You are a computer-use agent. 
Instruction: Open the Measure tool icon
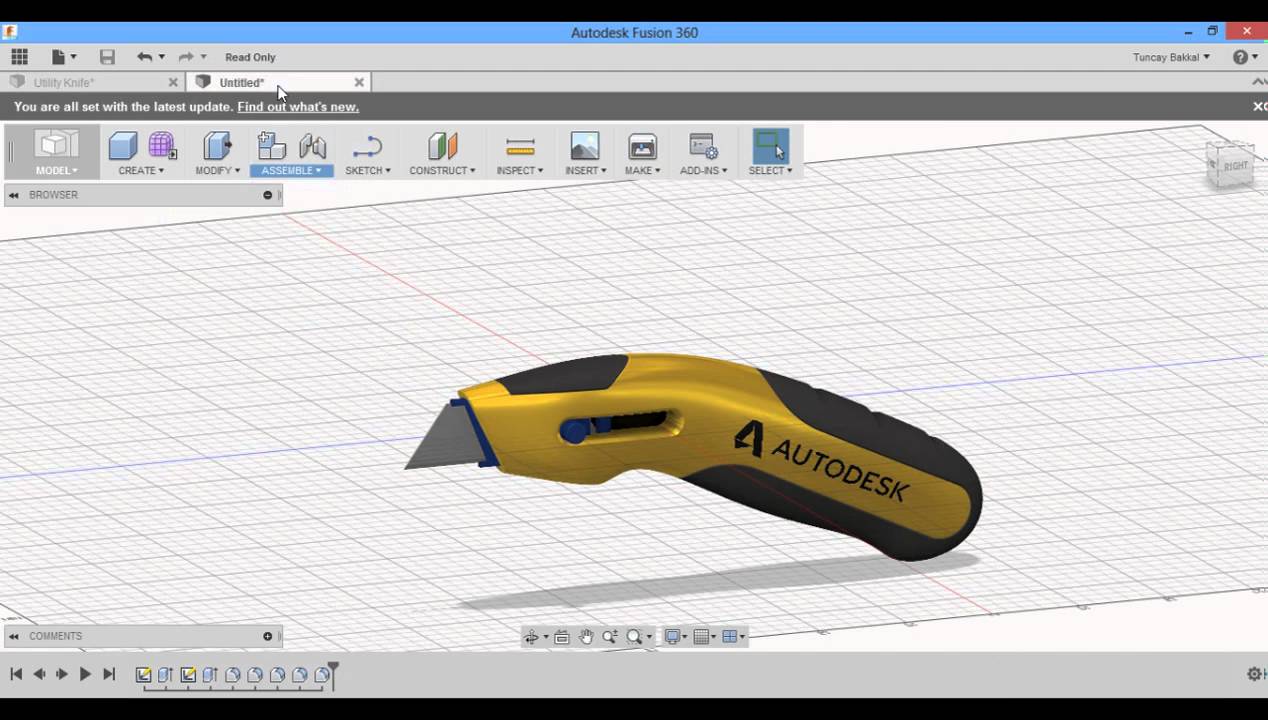(x=520, y=147)
